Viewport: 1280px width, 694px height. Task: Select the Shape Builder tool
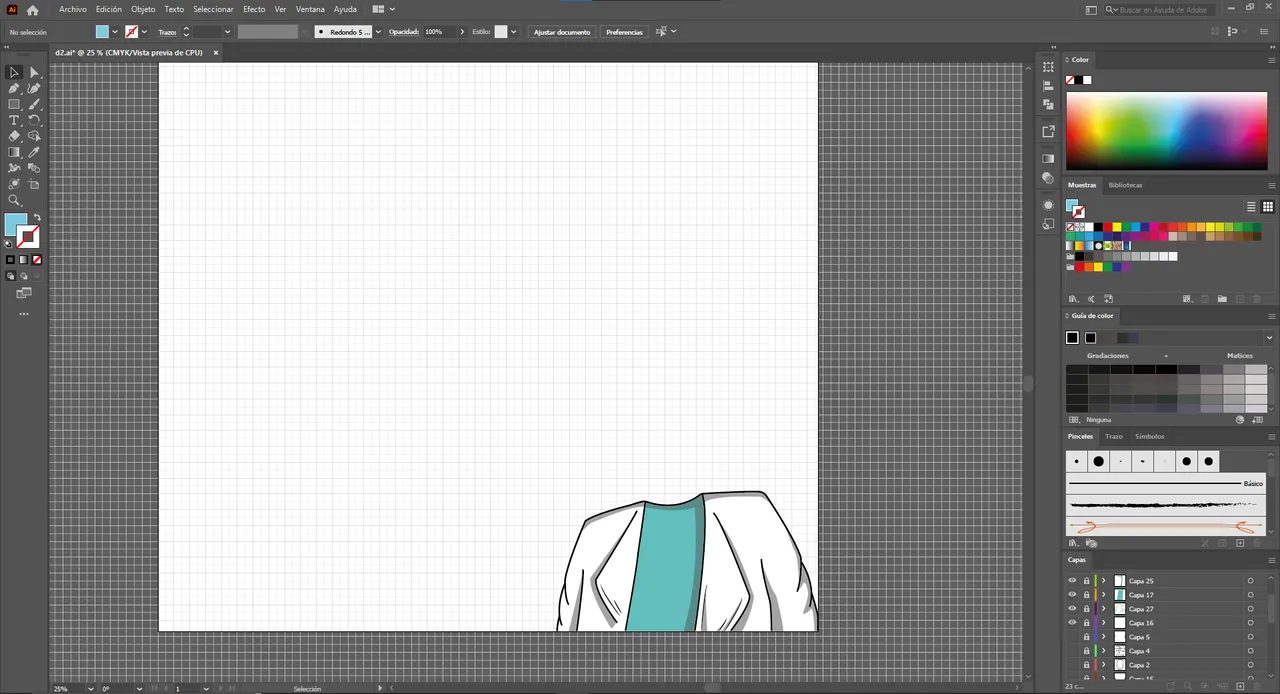coord(34,136)
